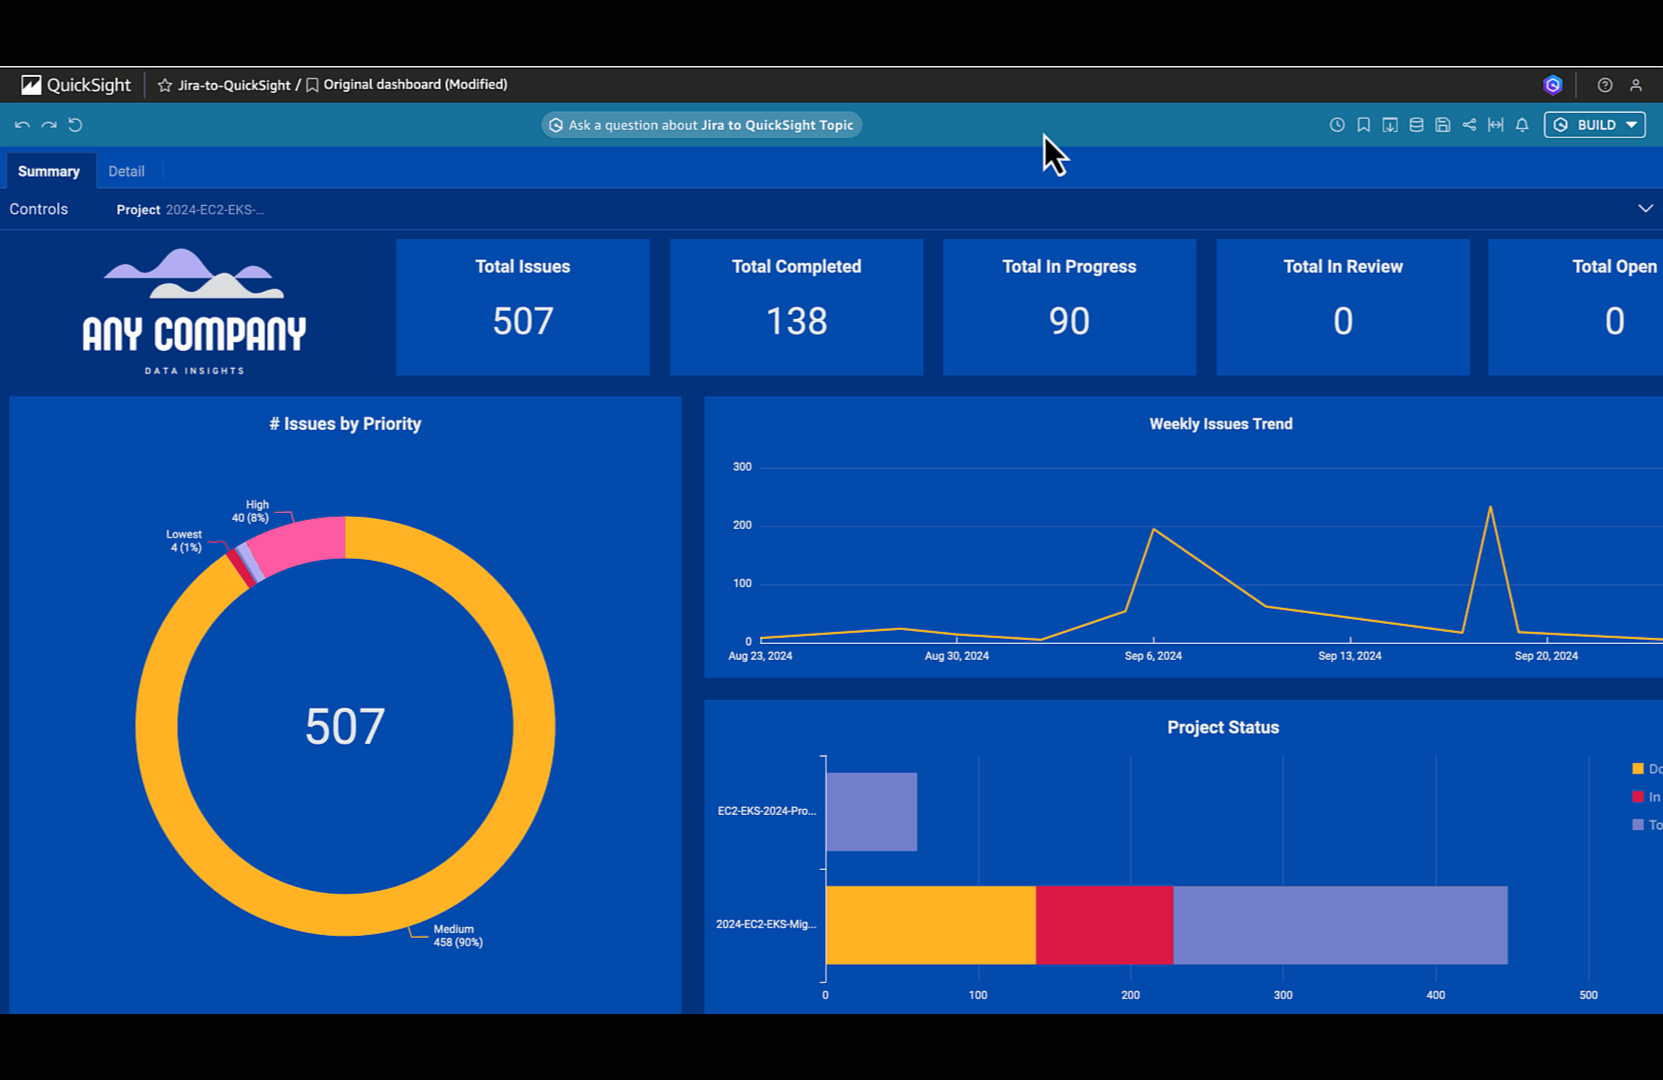The width and height of the screenshot is (1663, 1080).
Task: Open the schedules clock icon
Action: pos(1337,125)
